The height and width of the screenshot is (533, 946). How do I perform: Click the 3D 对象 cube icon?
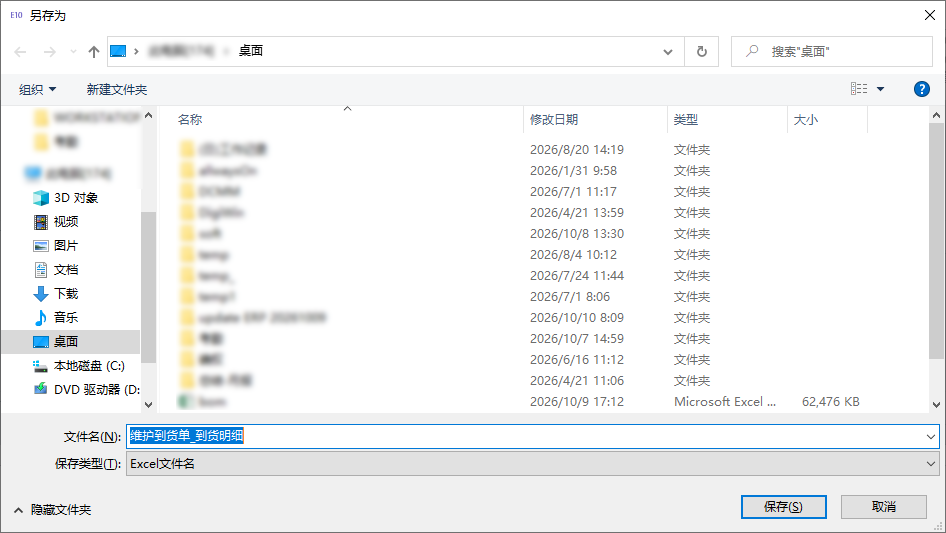(40, 197)
